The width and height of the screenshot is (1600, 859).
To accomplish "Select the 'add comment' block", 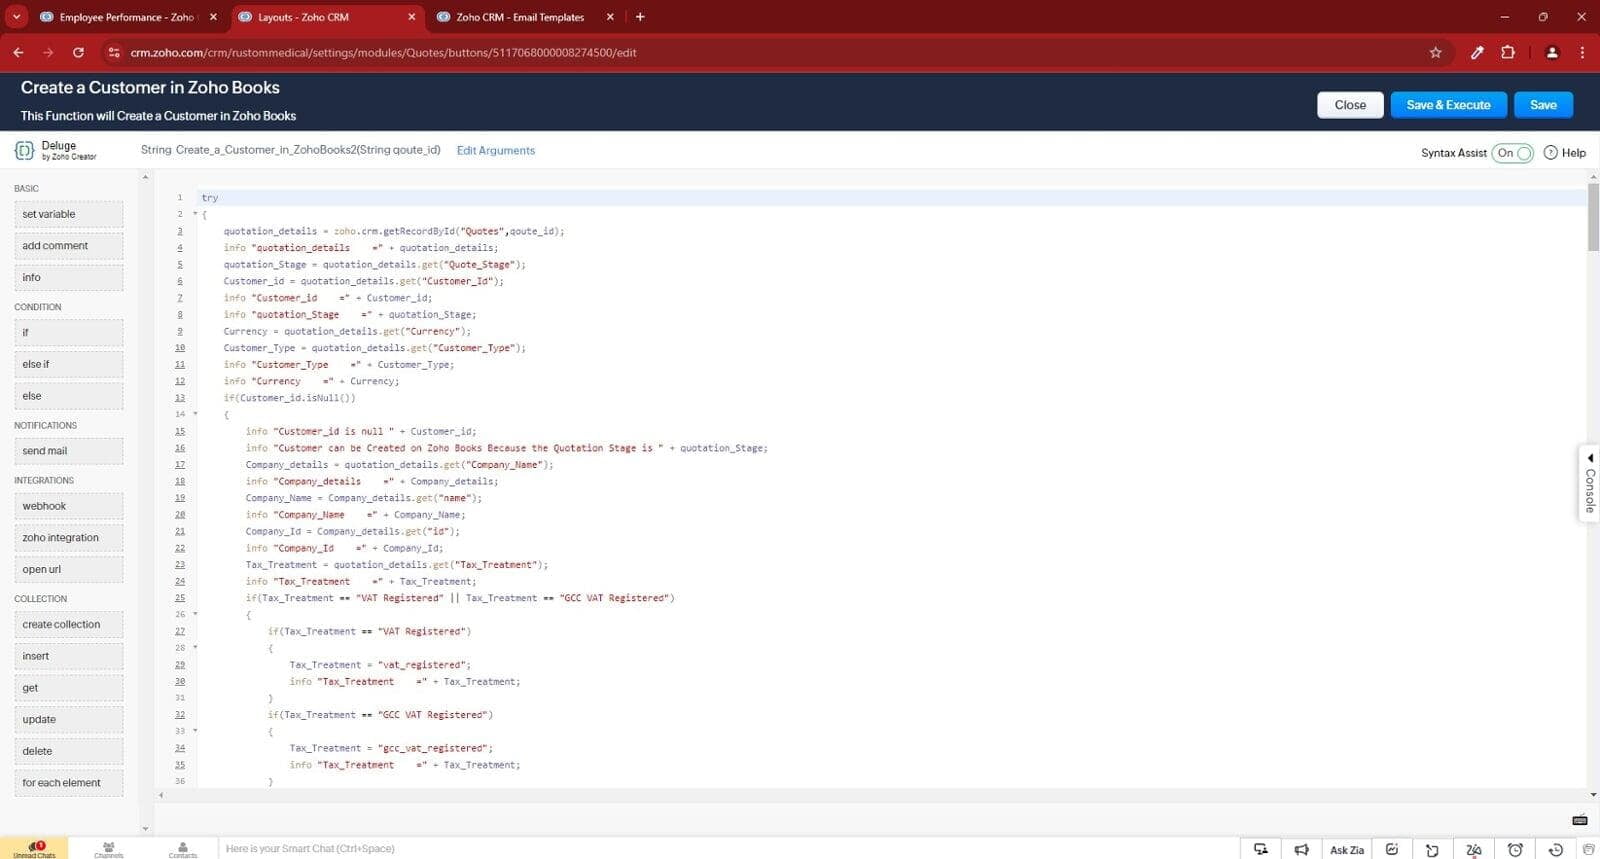I will [x=68, y=246].
